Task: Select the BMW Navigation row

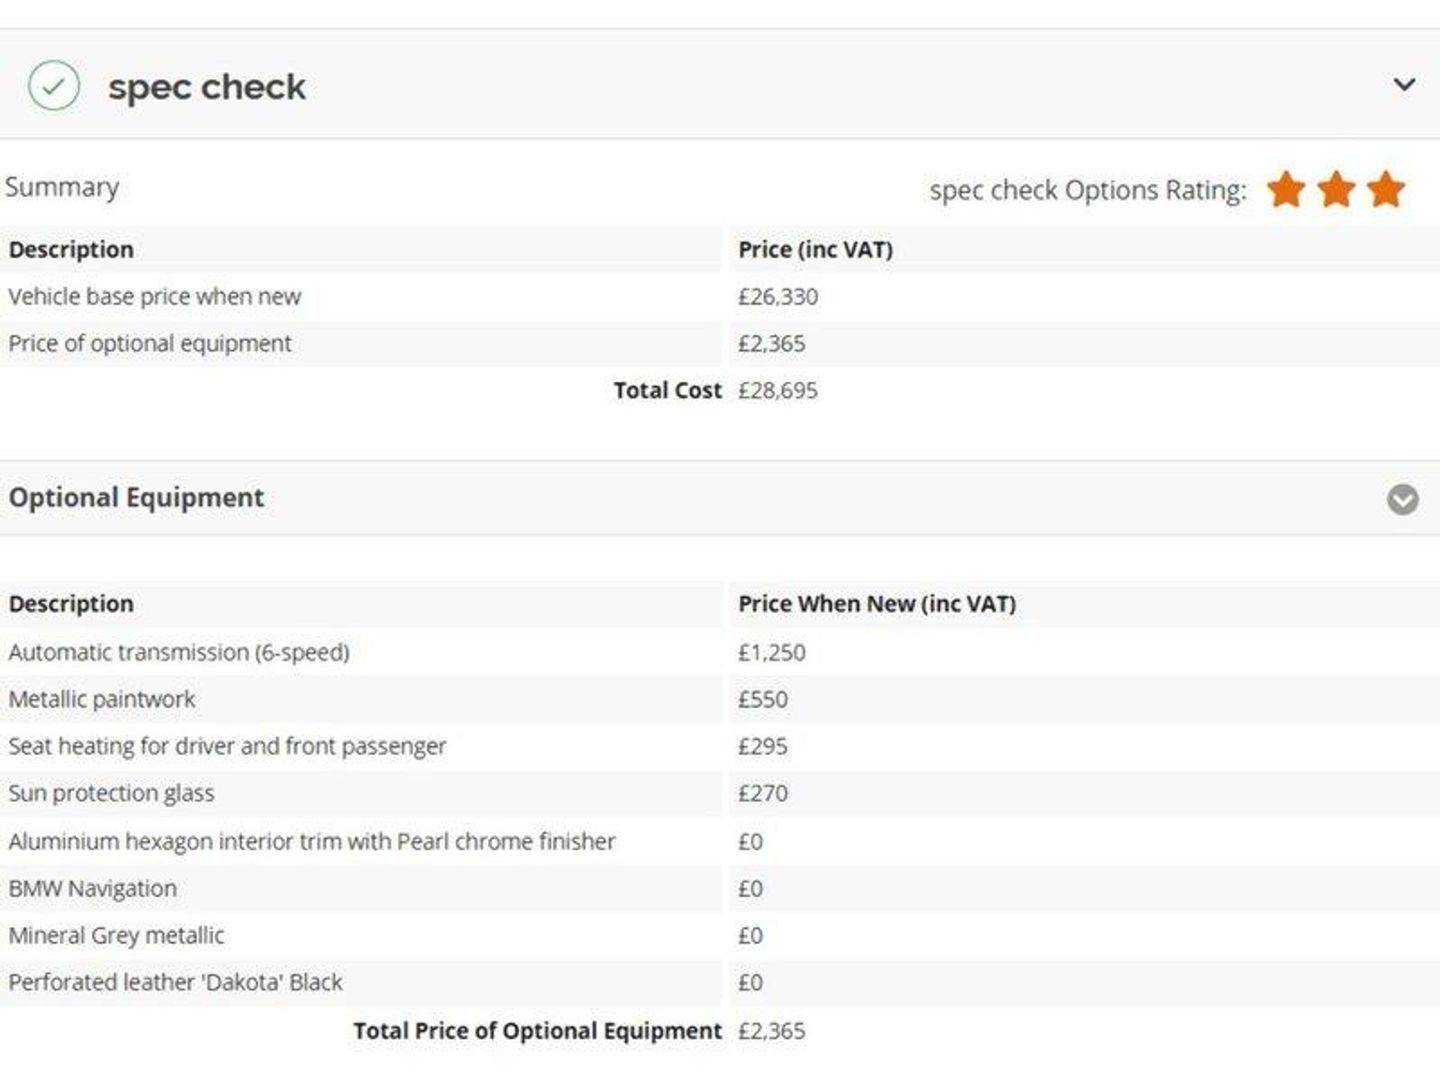Action: (720, 888)
